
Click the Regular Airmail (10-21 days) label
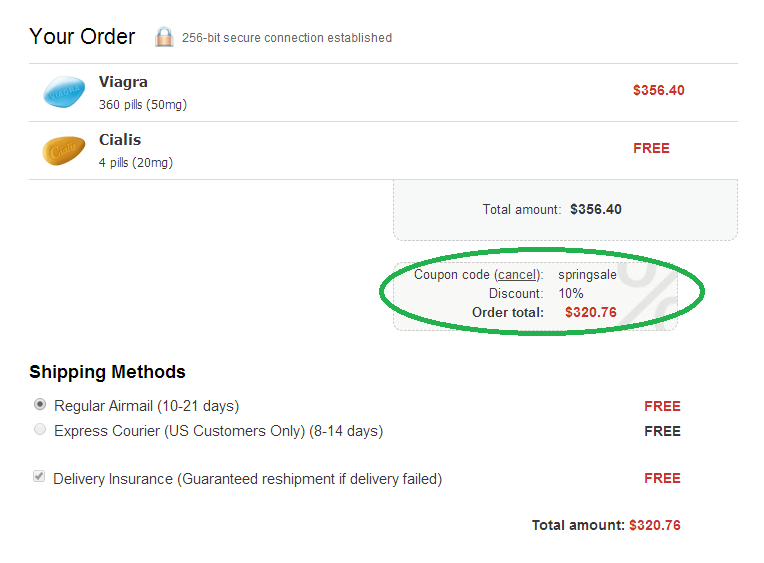(147, 406)
